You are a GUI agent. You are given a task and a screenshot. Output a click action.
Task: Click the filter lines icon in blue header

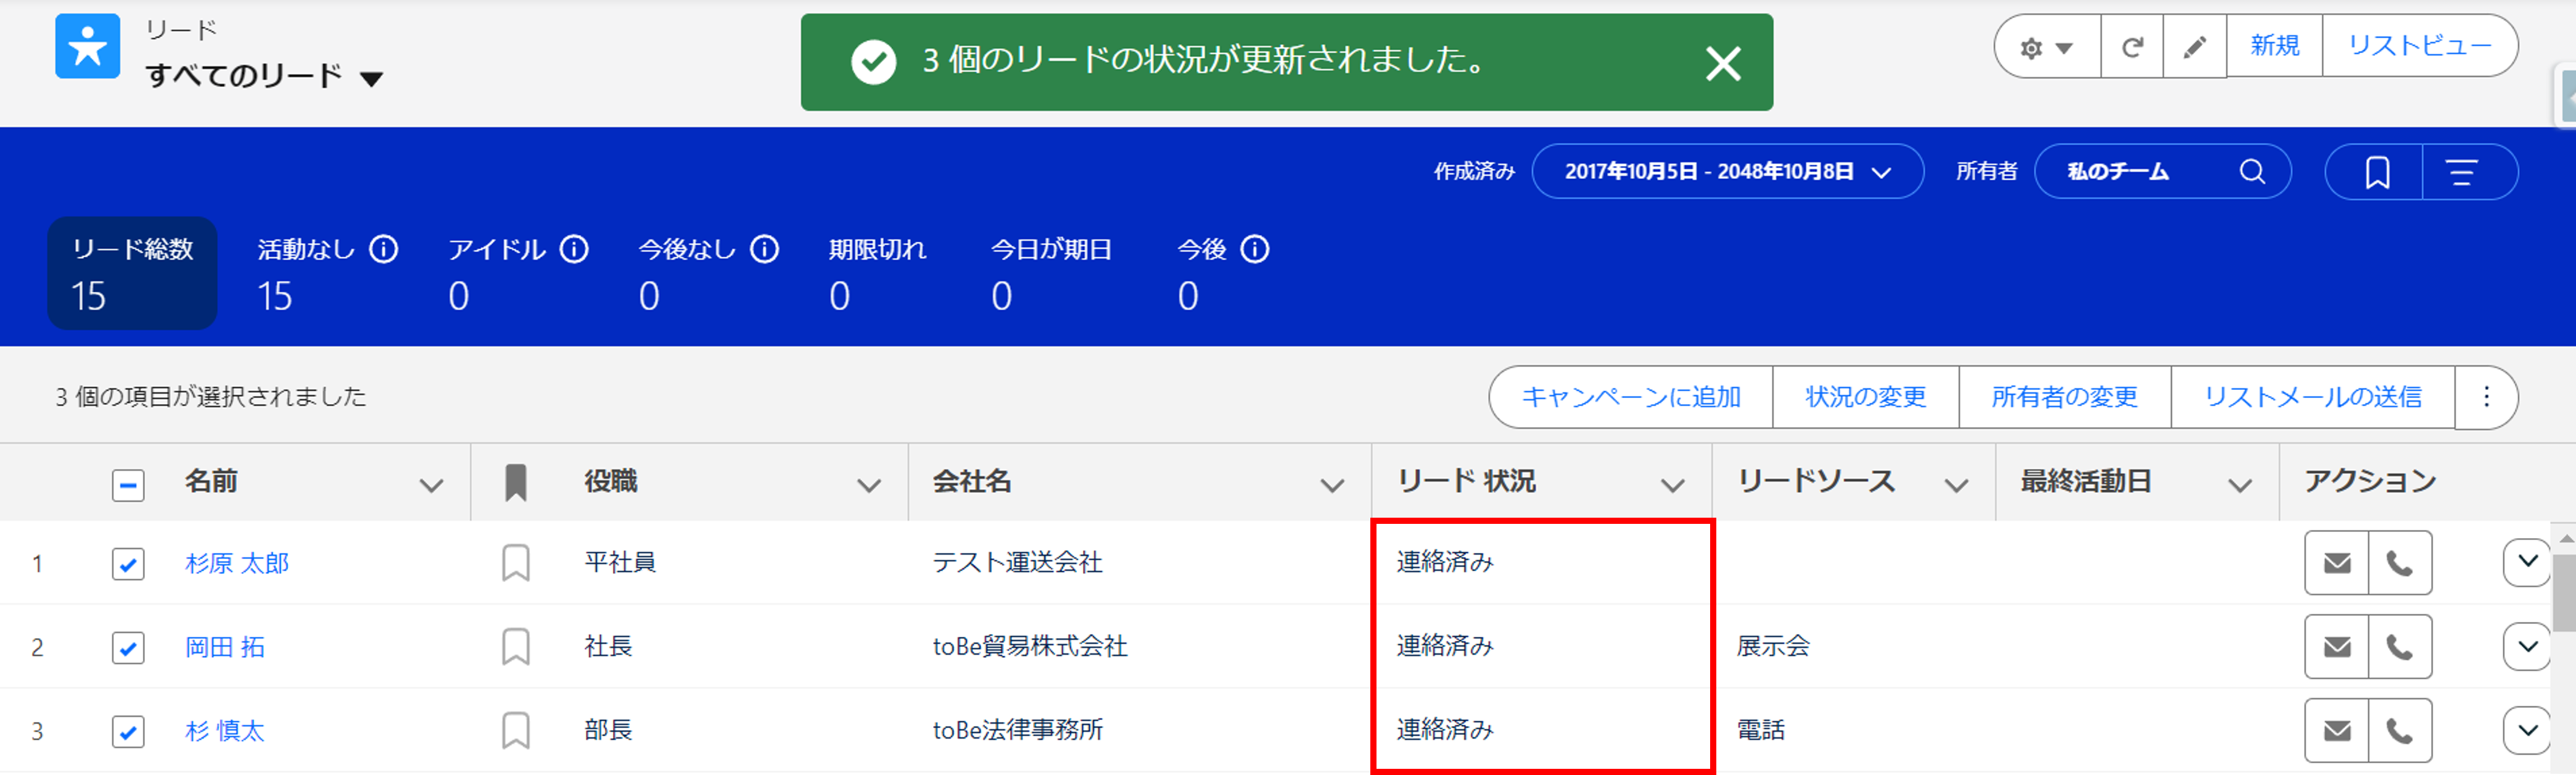click(2461, 172)
